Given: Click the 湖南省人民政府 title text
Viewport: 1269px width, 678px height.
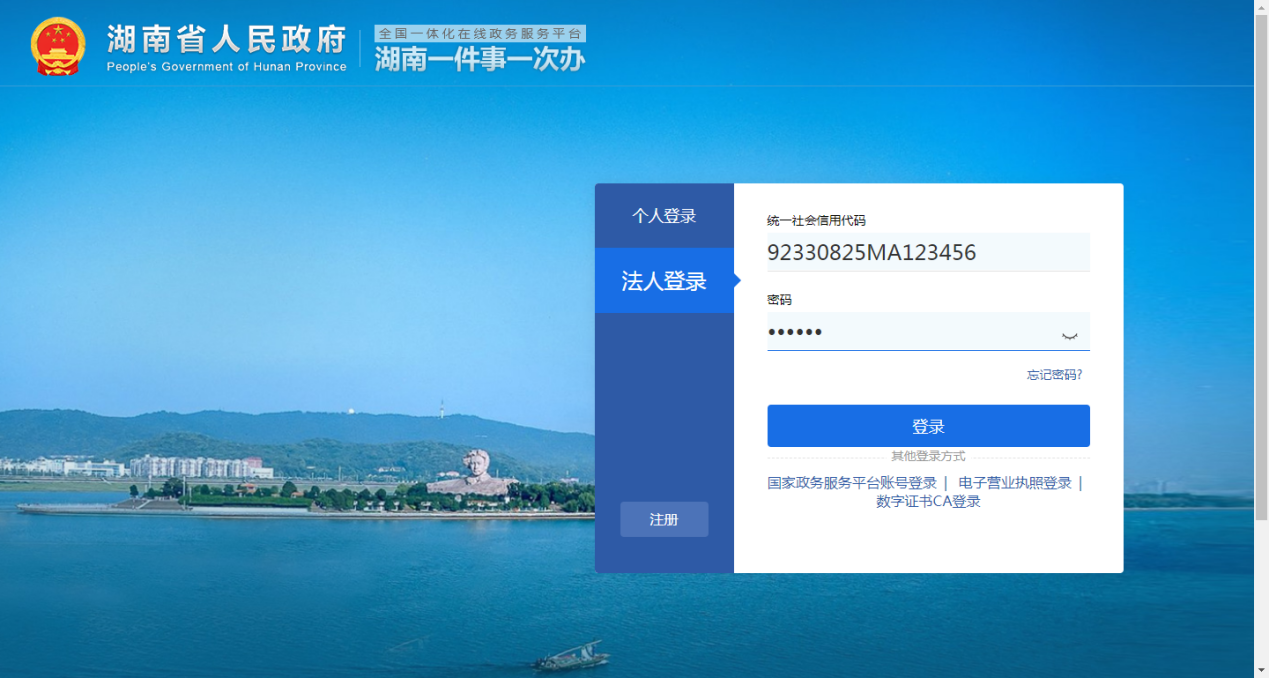Looking at the screenshot, I should coord(226,39).
